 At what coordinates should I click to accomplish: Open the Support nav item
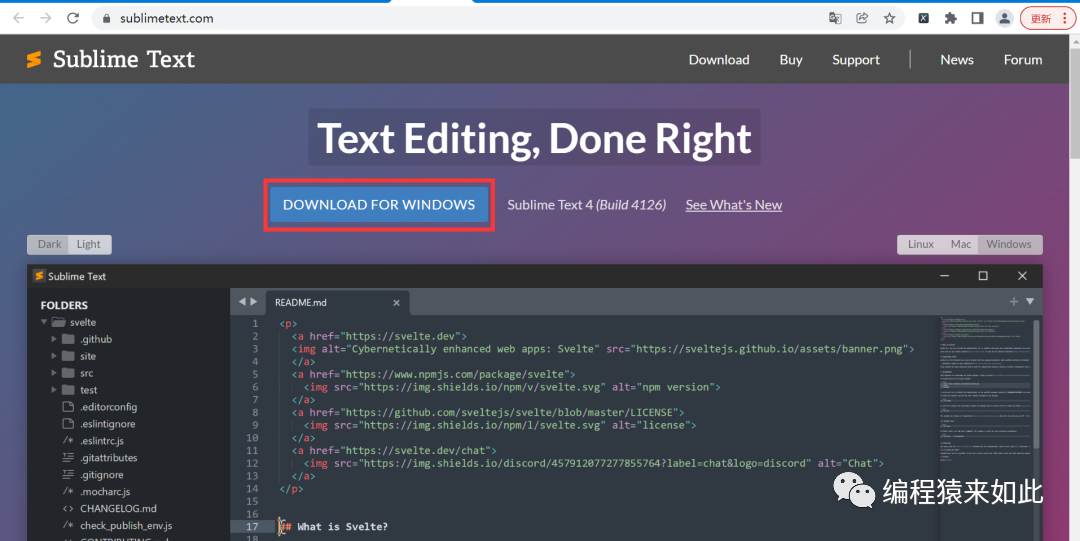tap(855, 60)
